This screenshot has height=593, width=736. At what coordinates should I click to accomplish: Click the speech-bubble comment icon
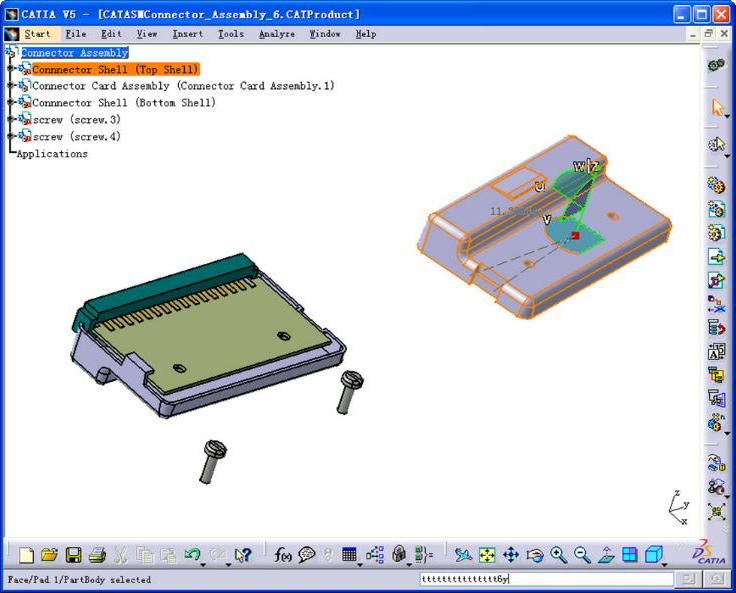(x=307, y=555)
